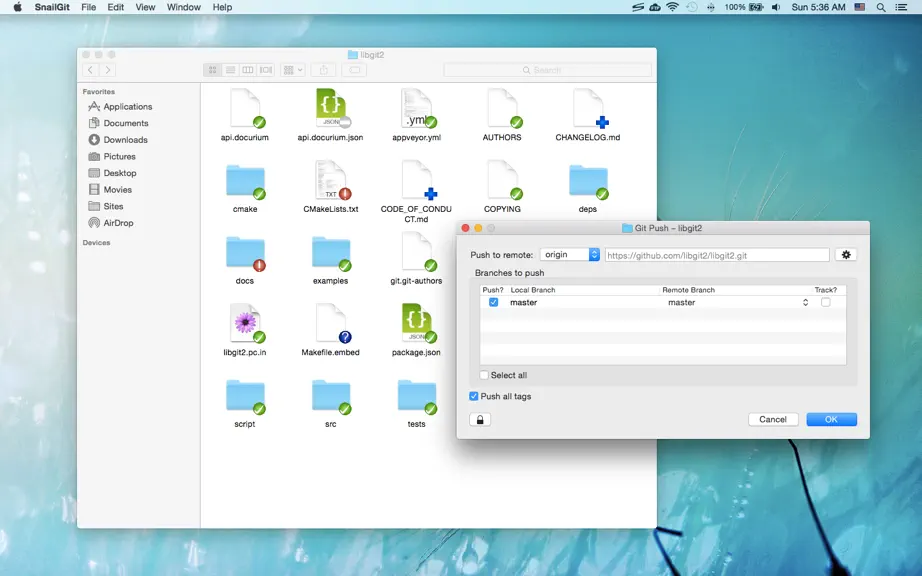Viewport: 922px width, 576px height.
Task: Select the git.git-authors file icon
Action: [417, 252]
